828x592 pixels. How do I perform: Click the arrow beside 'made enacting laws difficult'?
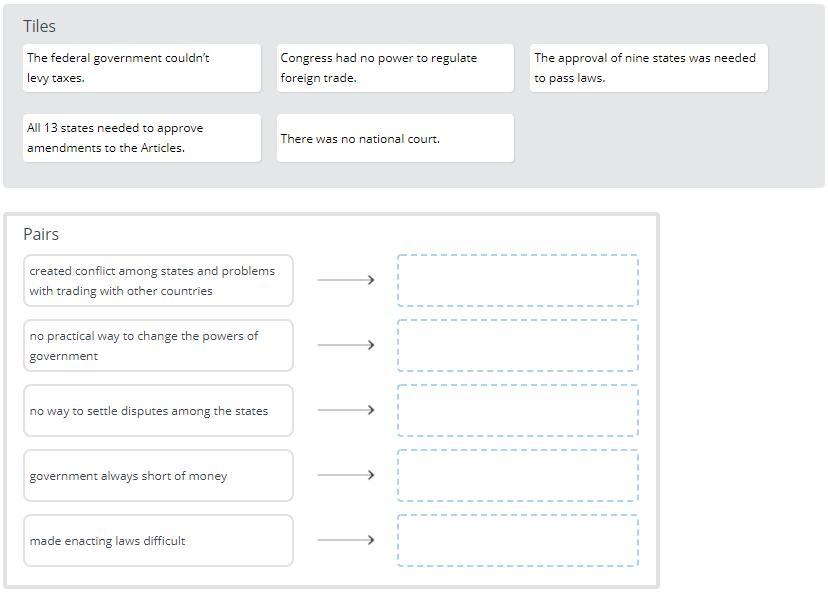tap(345, 540)
